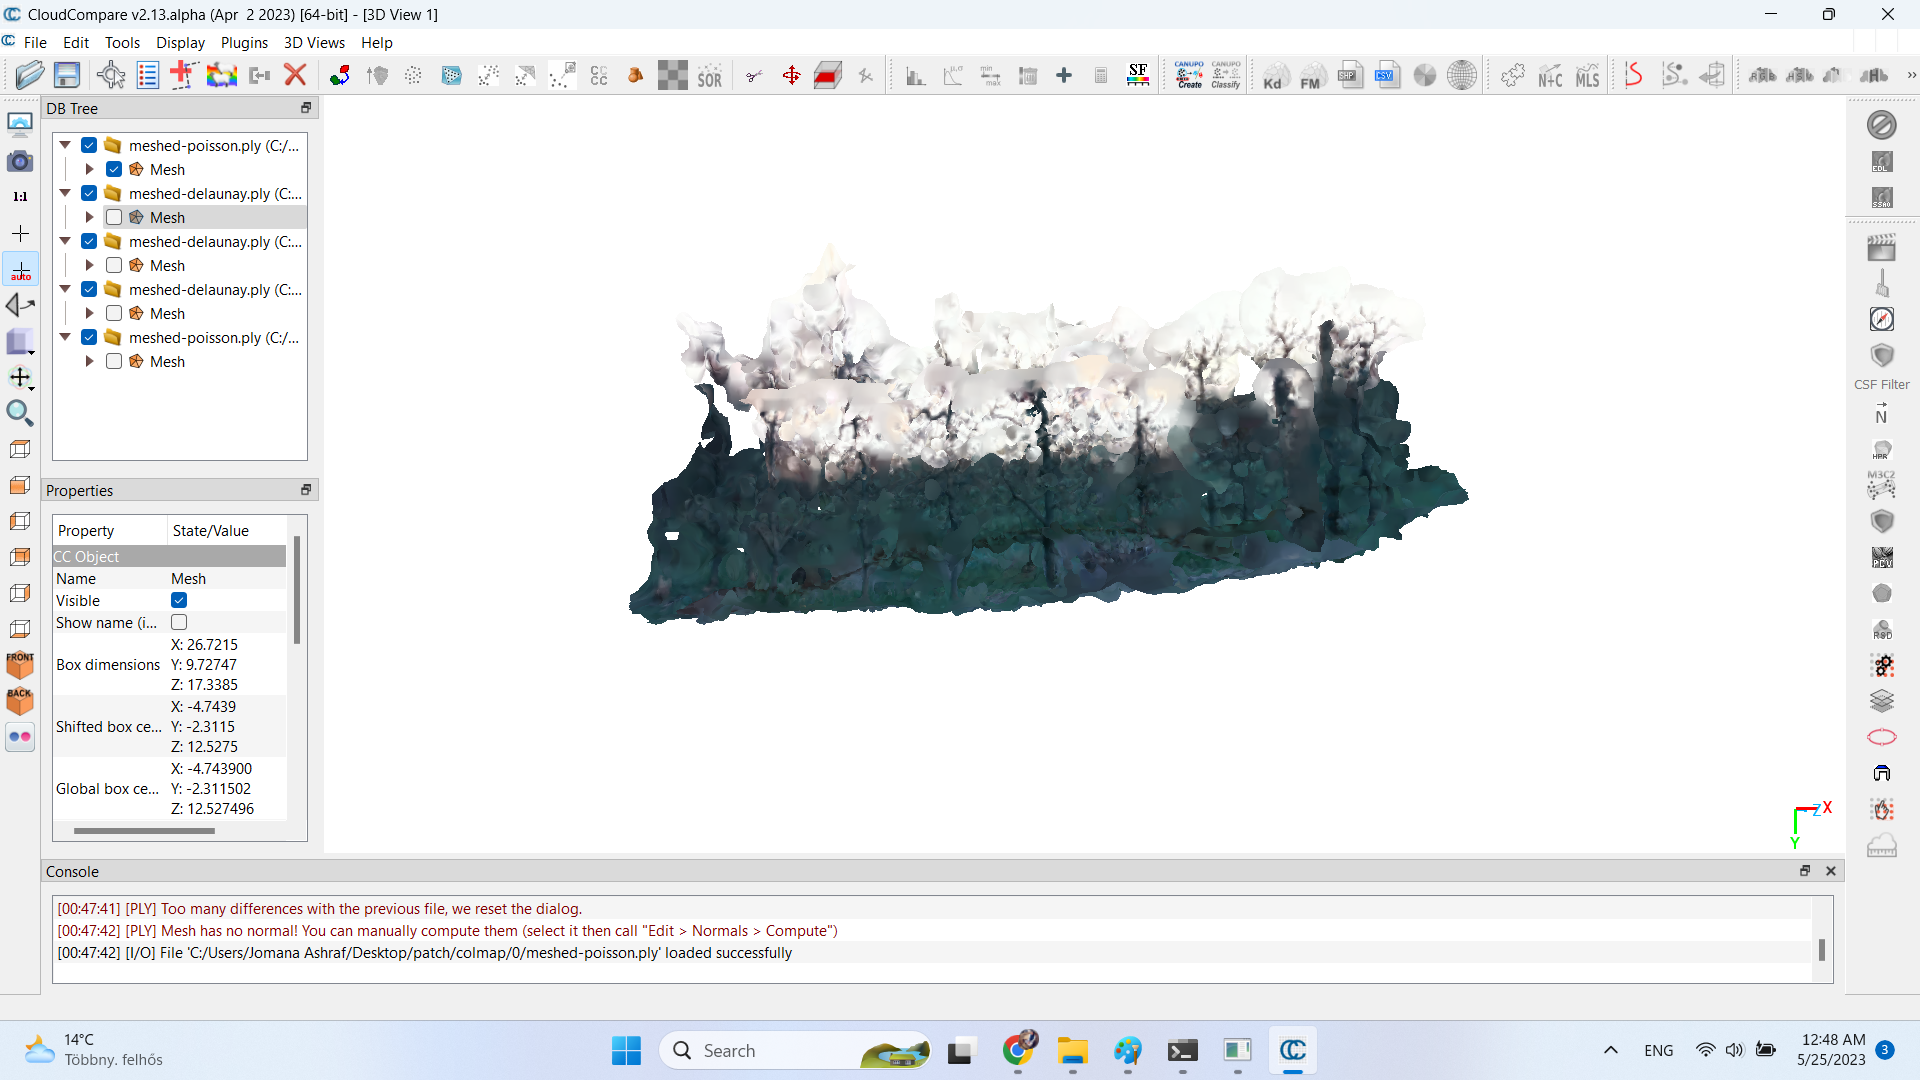Enable the Show name checkbox in Properties
Viewport: 1920px width, 1080px height.
click(x=179, y=622)
